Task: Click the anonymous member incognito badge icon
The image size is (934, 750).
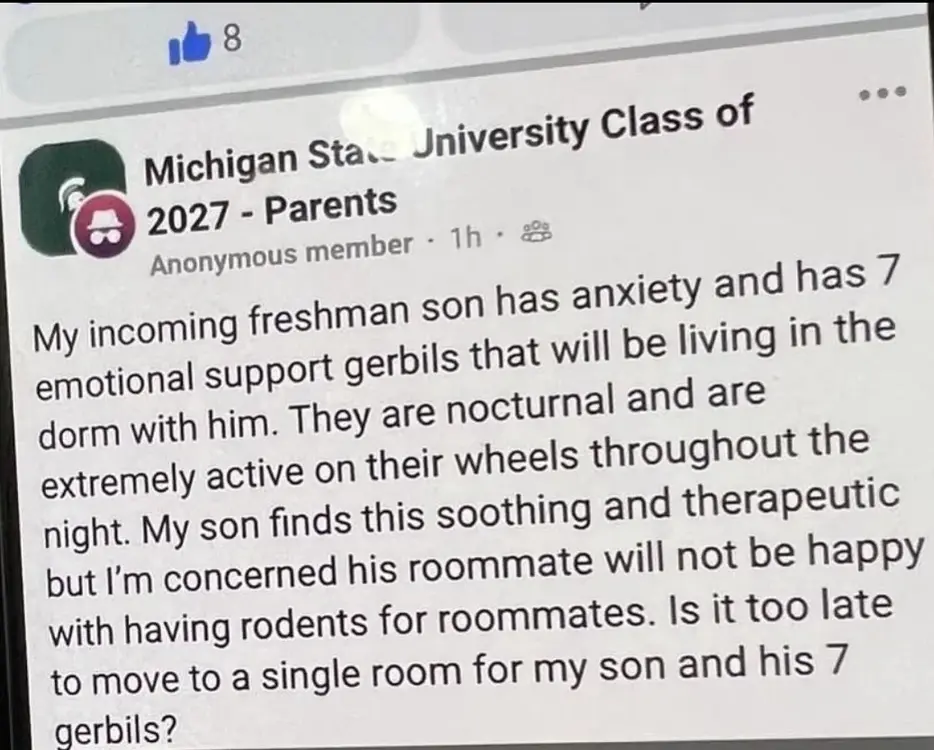Action: point(99,229)
